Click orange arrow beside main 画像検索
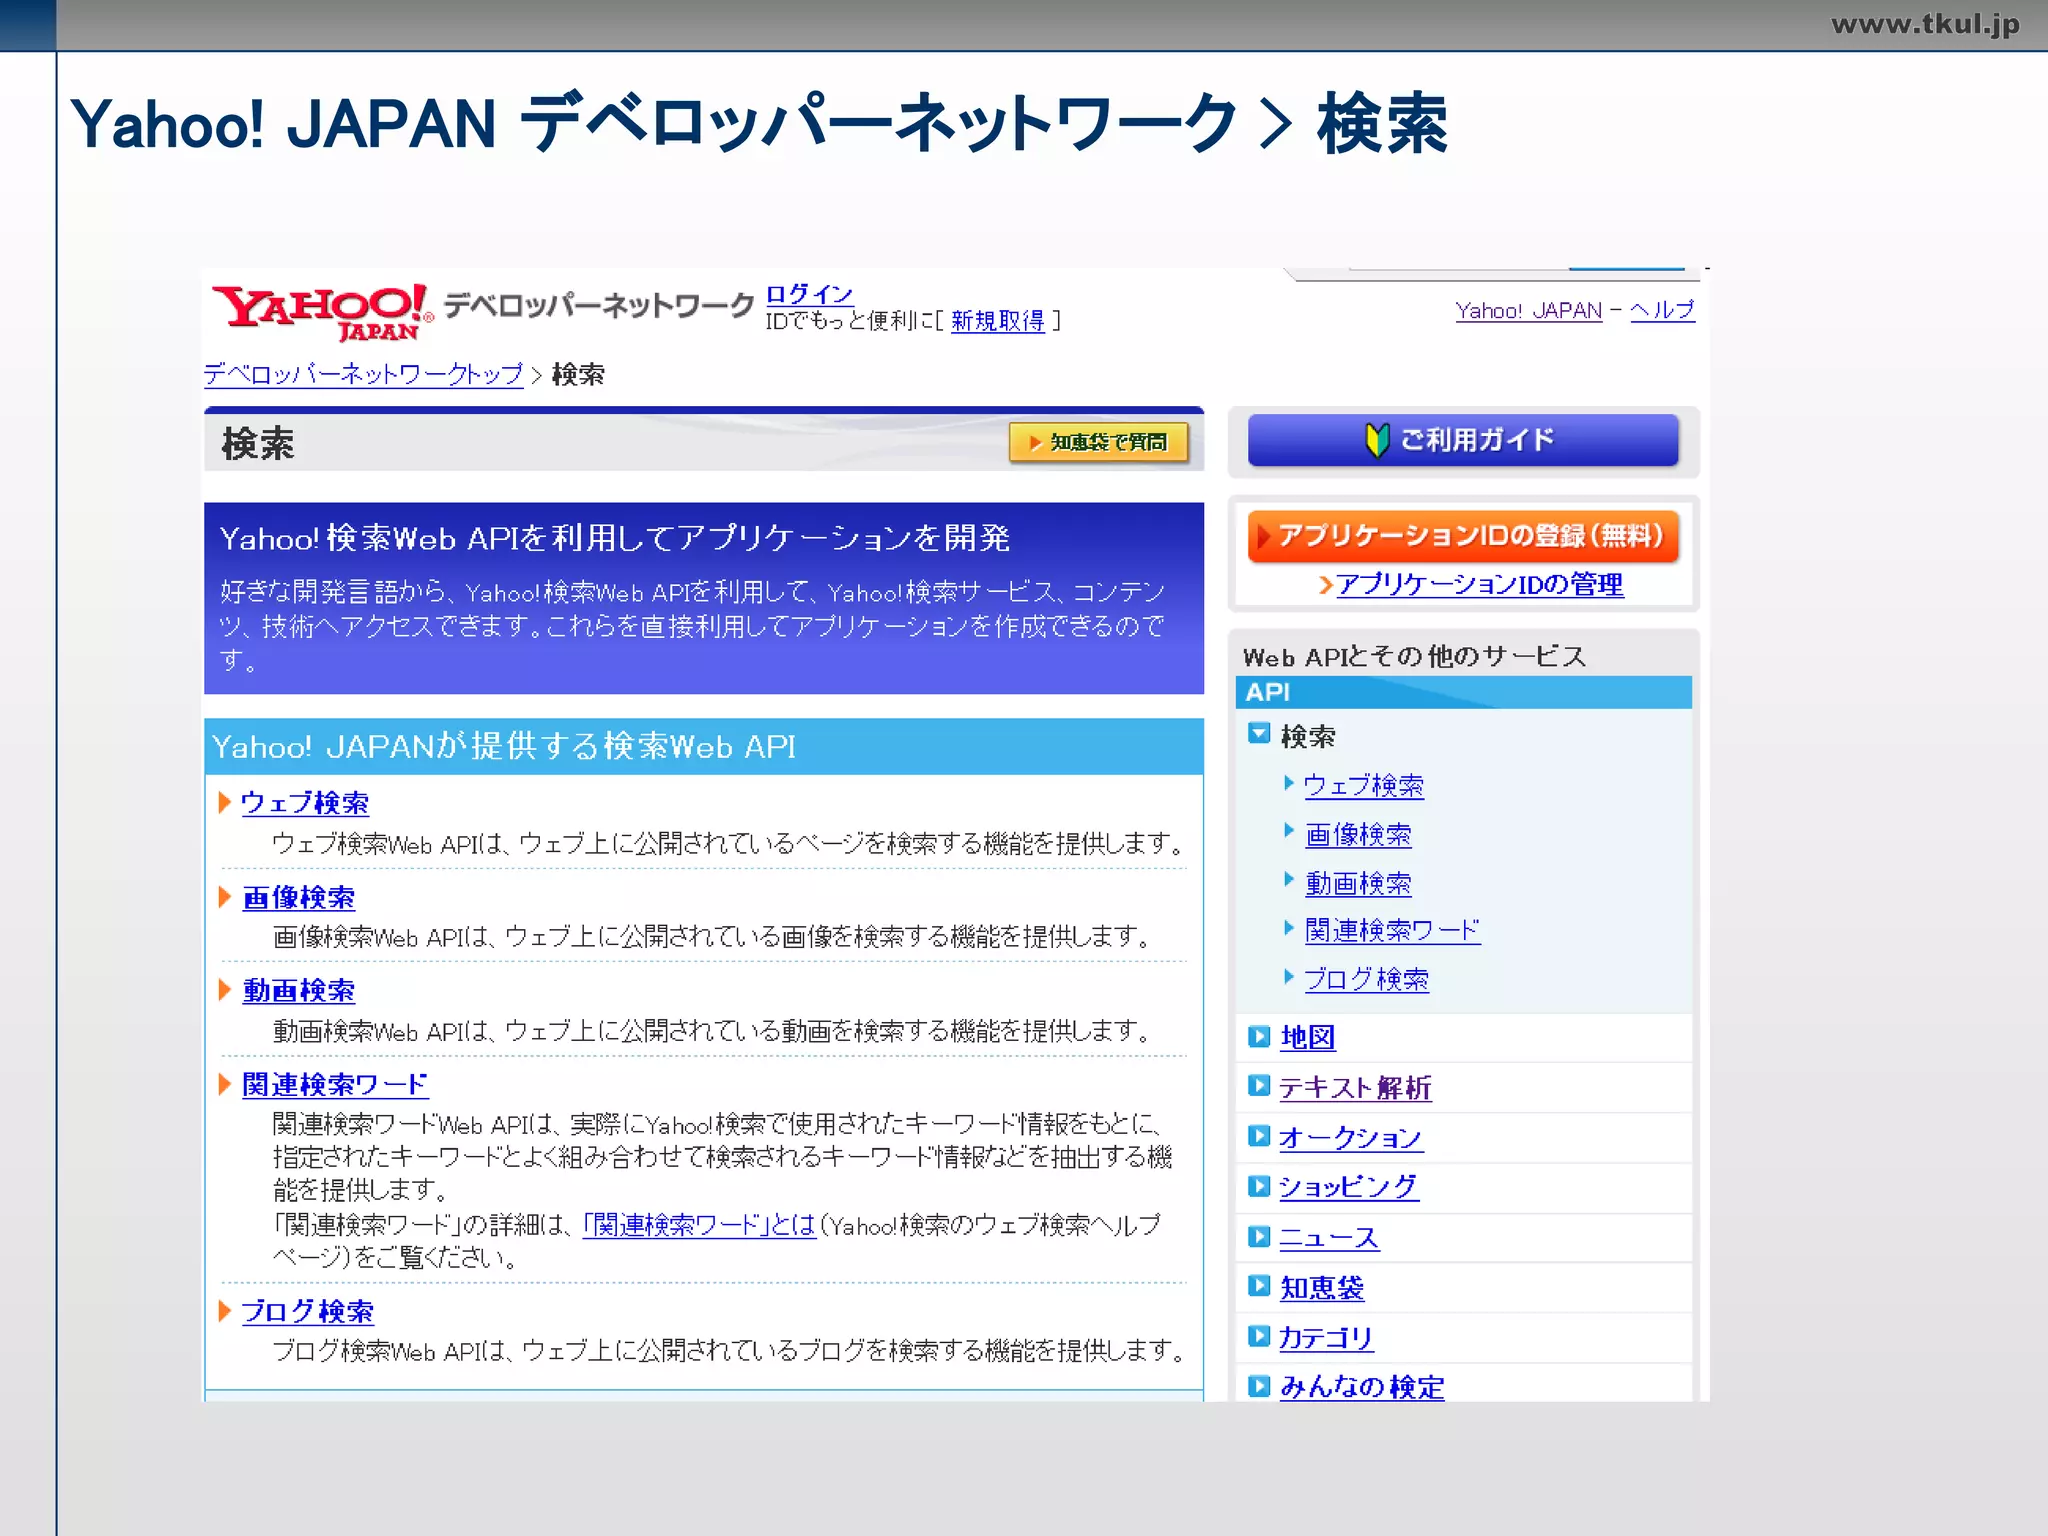The image size is (2048, 1536). point(225,897)
